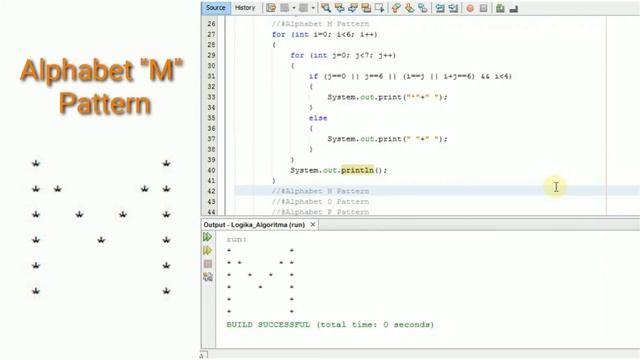Open the Forward history dropdown arrow

[x=313, y=8]
